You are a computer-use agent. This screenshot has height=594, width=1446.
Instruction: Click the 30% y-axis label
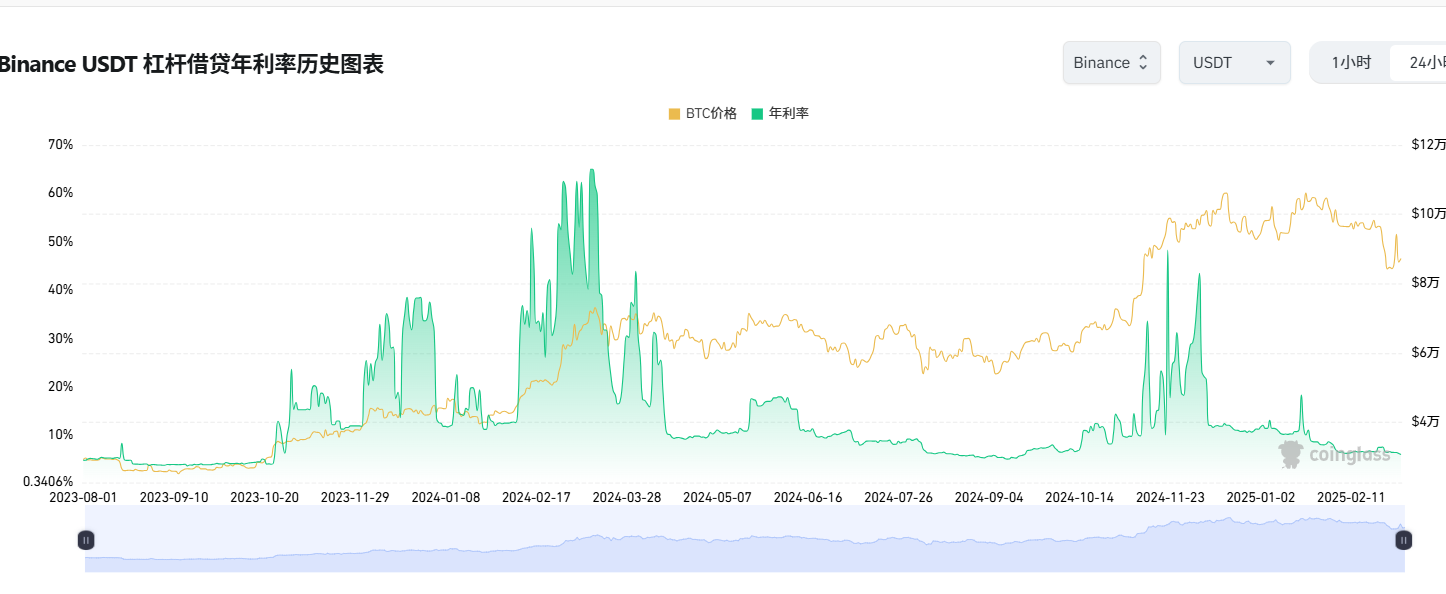point(60,339)
